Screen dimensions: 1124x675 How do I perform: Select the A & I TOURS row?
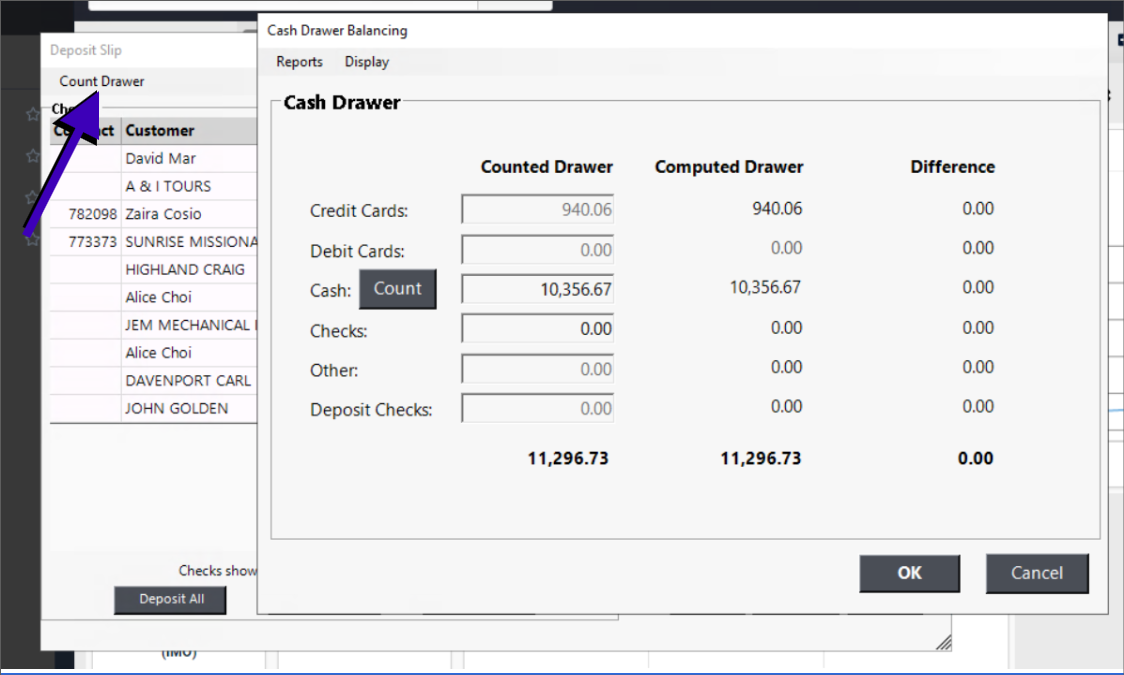click(x=168, y=186)
